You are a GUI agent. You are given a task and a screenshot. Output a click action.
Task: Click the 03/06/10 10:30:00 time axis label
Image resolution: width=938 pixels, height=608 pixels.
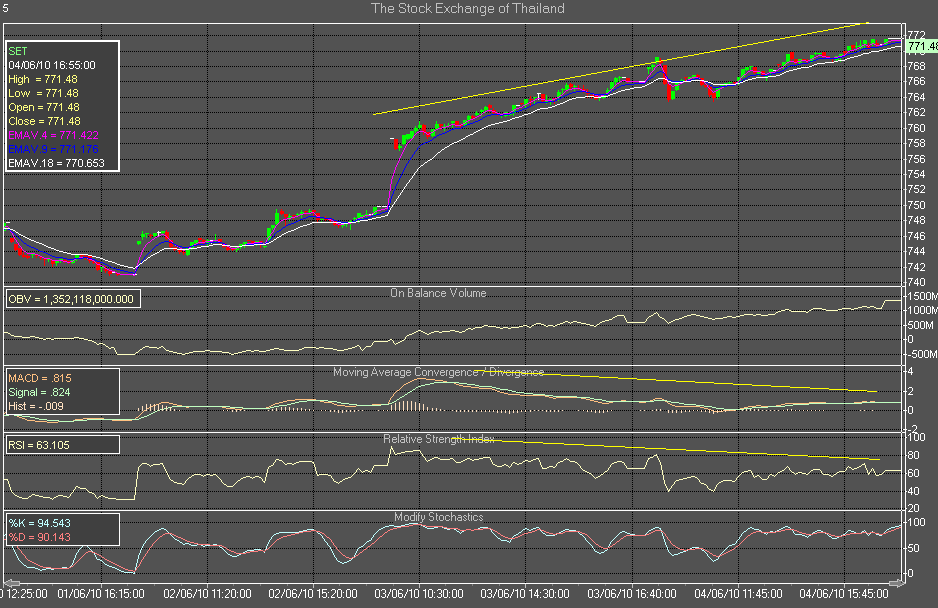click(419, 594)
